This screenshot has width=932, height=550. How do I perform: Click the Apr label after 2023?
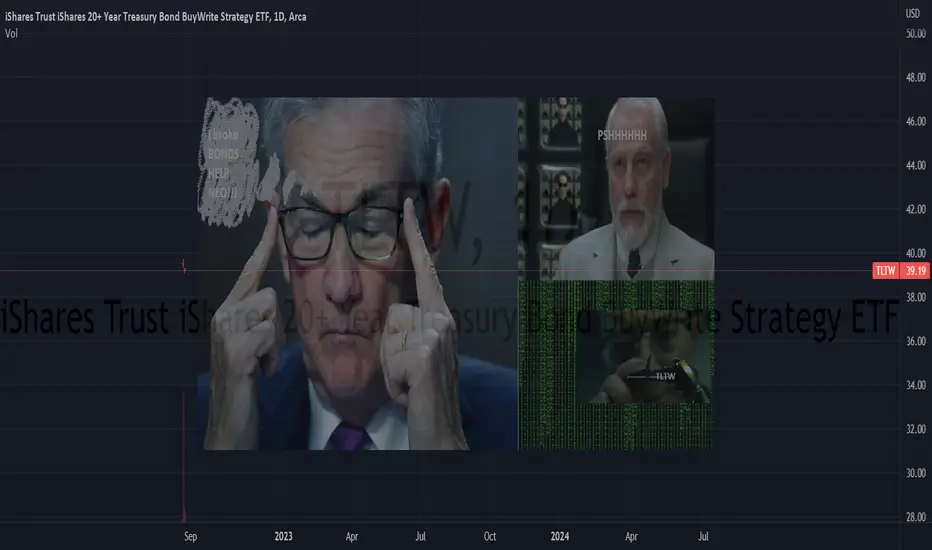[x=352, y=536]
